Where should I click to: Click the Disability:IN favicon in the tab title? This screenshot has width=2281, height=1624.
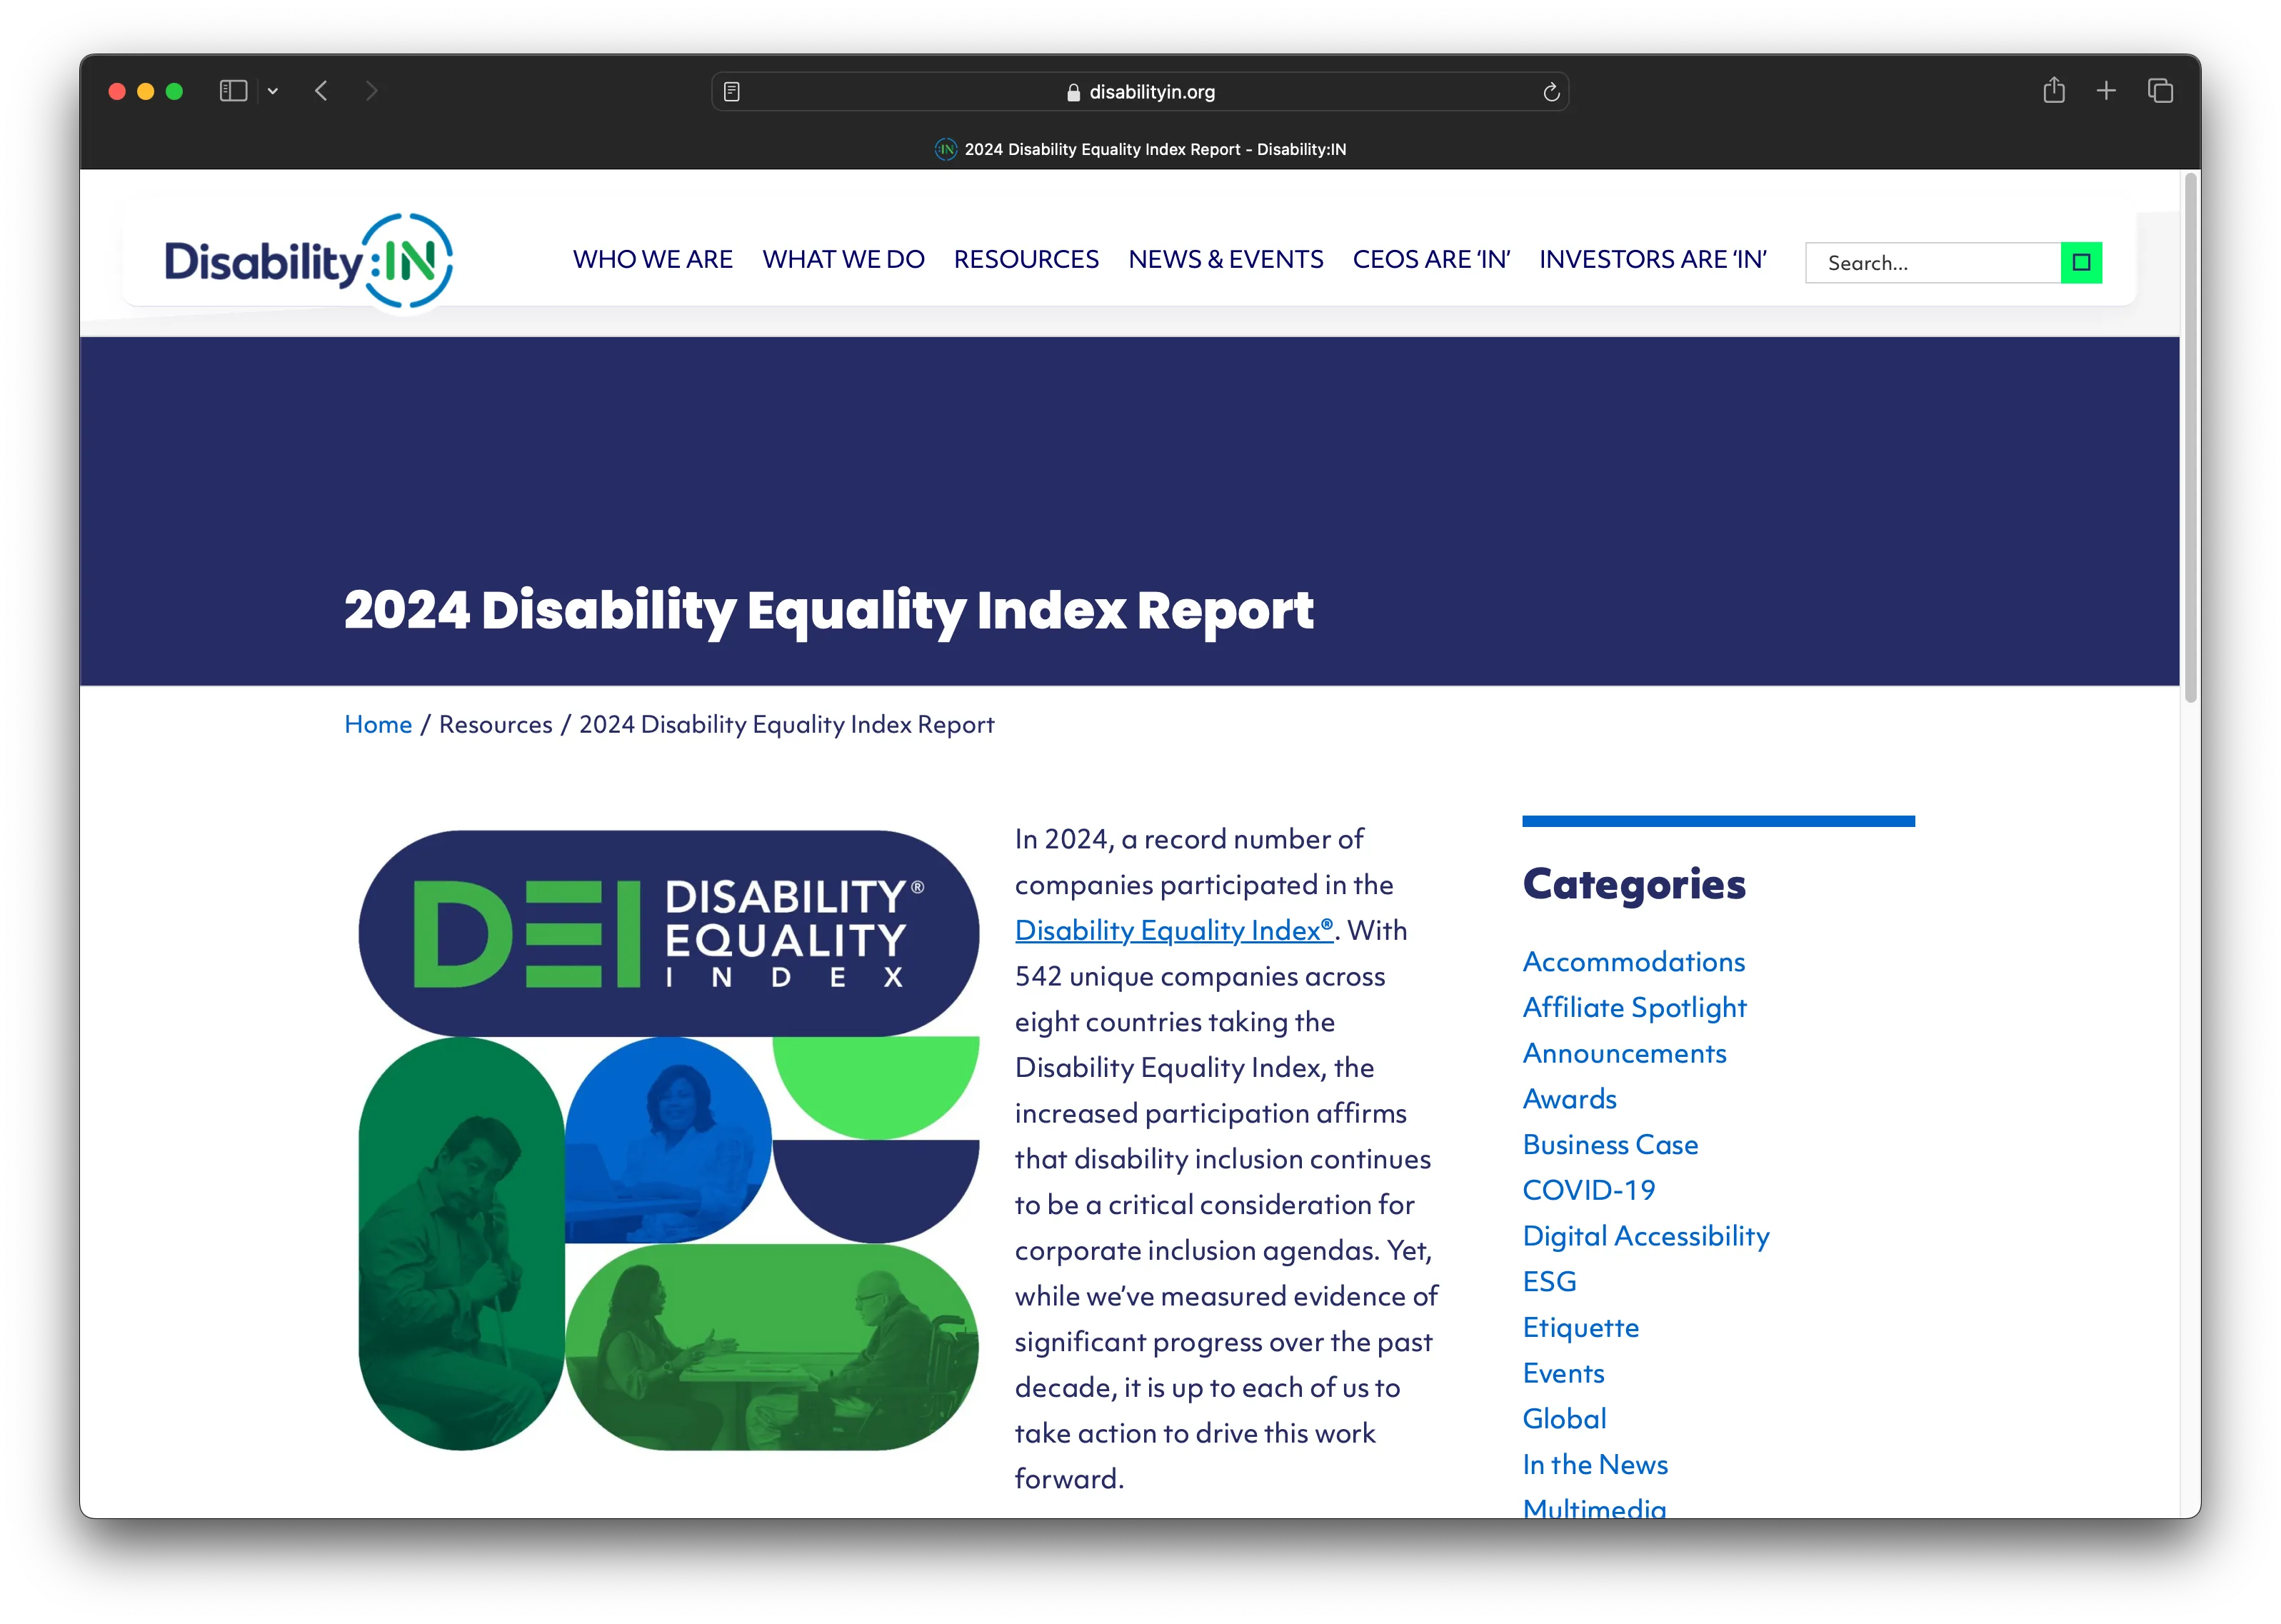coord(945,149)
